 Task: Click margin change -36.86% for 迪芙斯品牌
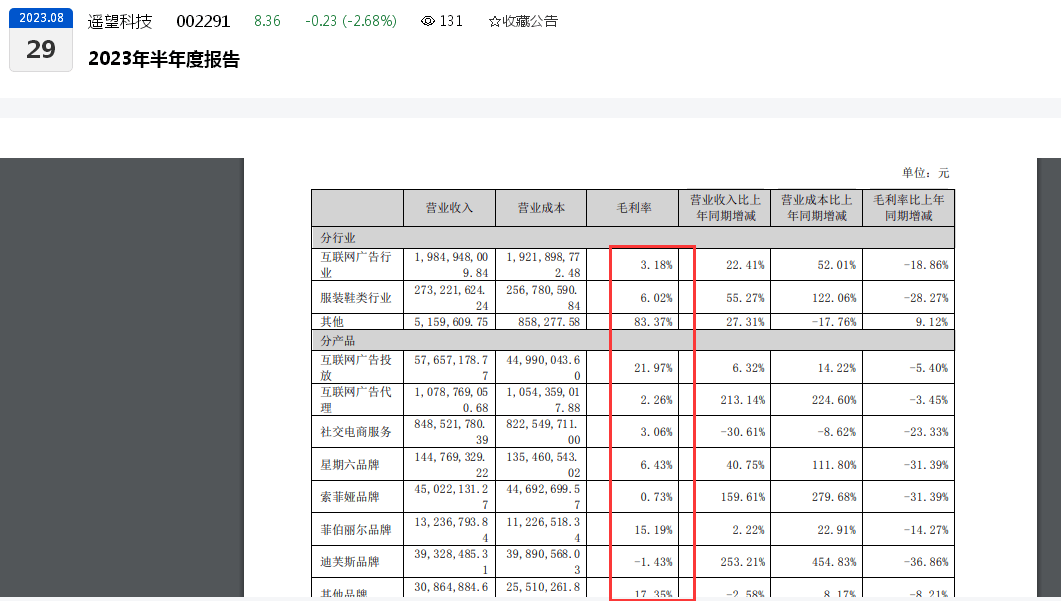click(926, 562)
